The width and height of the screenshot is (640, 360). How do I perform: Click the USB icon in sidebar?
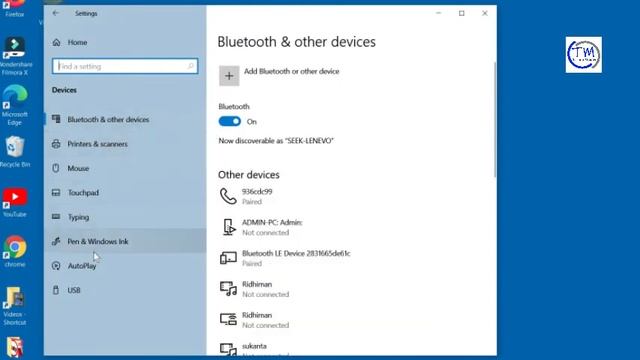(x=56, y=290)
